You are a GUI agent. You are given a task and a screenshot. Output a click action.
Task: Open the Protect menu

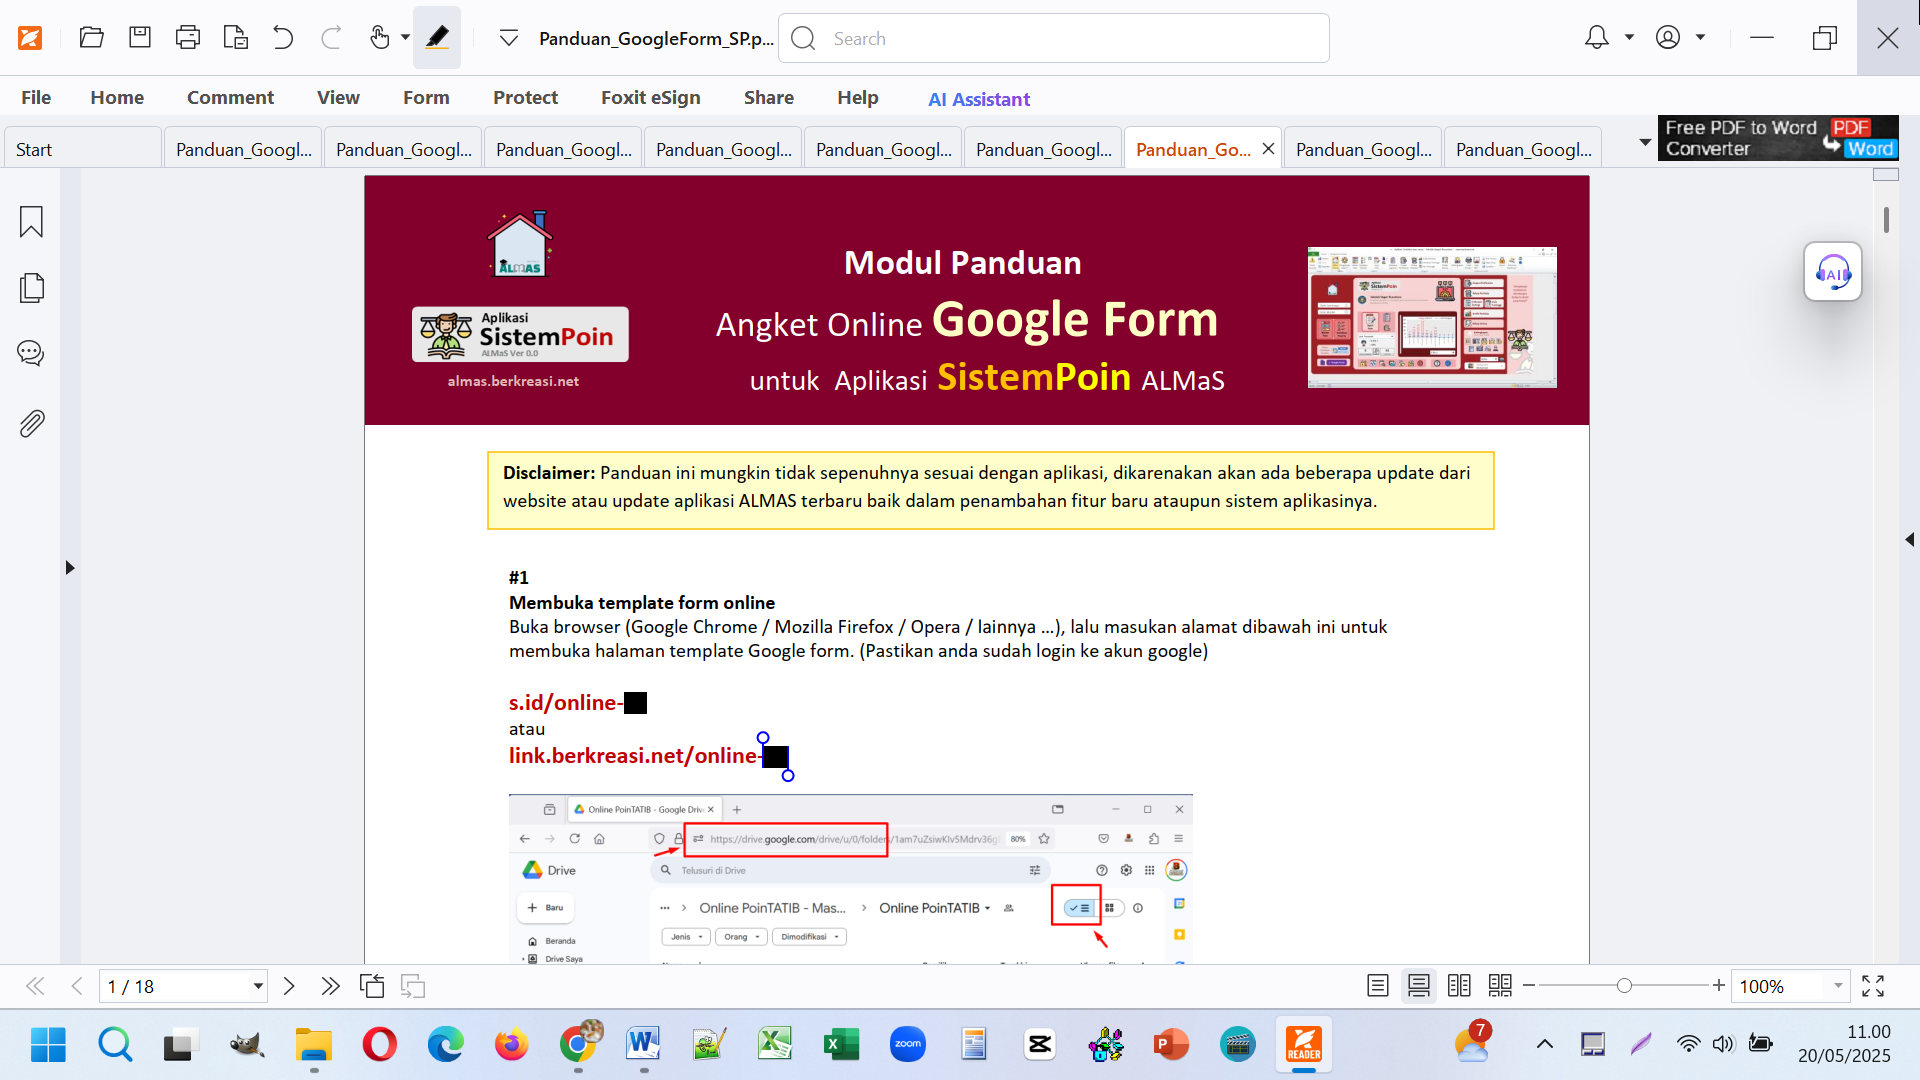pos(525,97)
